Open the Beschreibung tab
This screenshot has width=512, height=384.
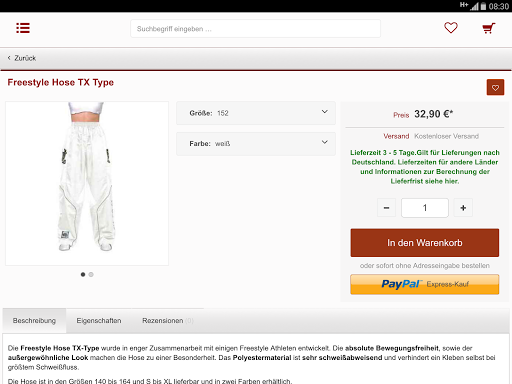coord(34,321)
